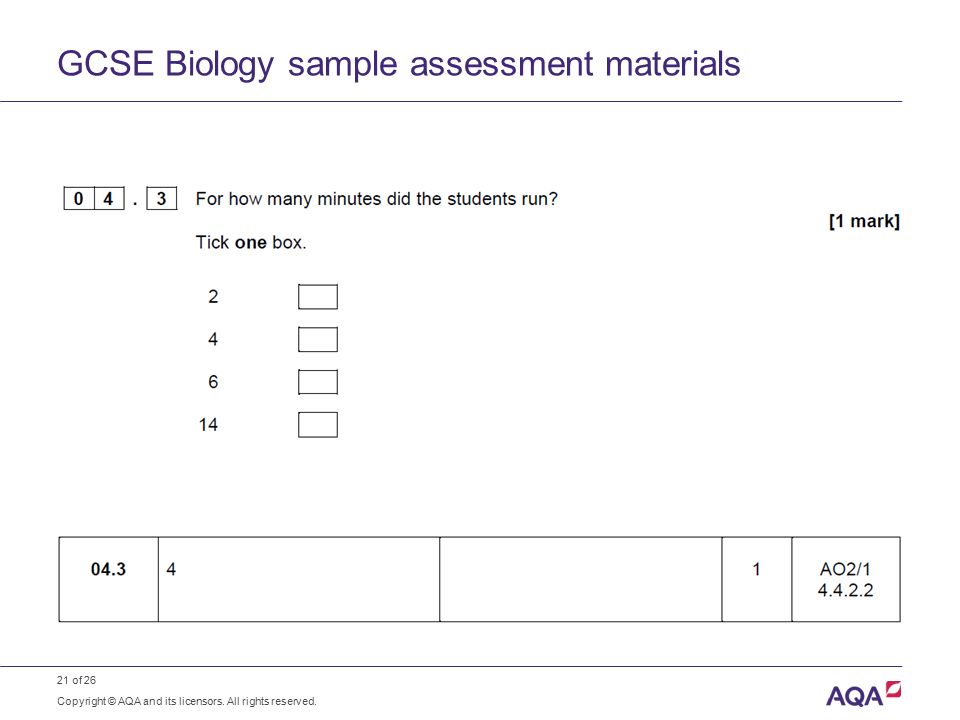
Task: Click the '21 of 26' page indicator
Action: [x=77, y=680]
